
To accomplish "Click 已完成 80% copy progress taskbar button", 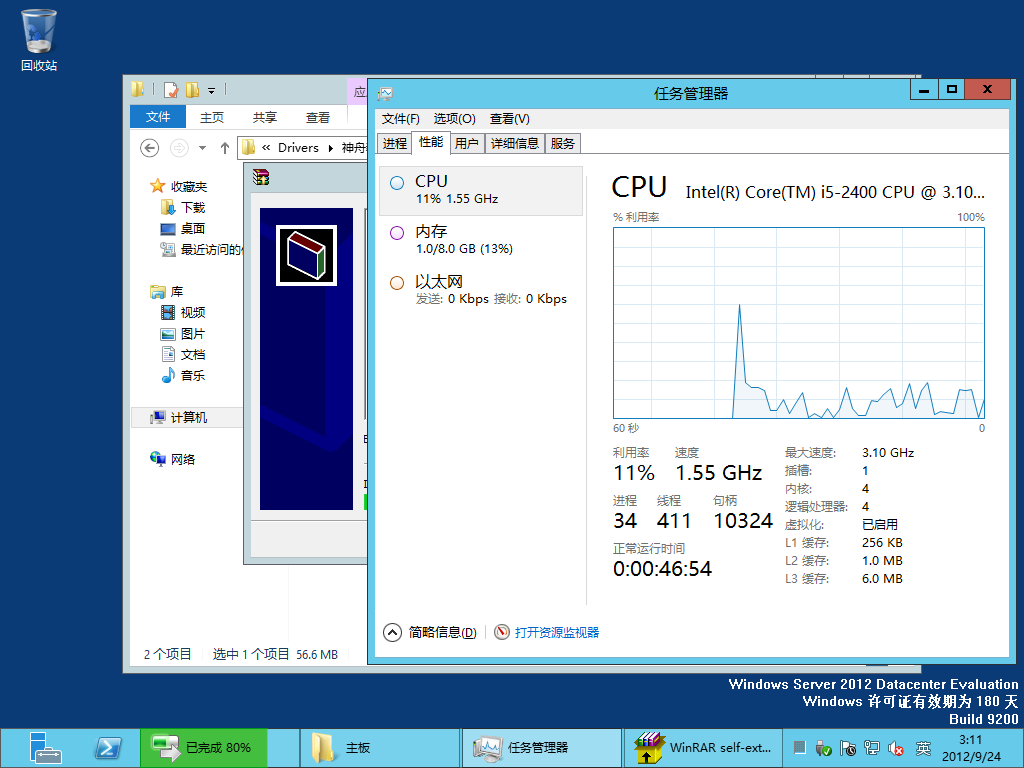I will [x=204, y=748].
